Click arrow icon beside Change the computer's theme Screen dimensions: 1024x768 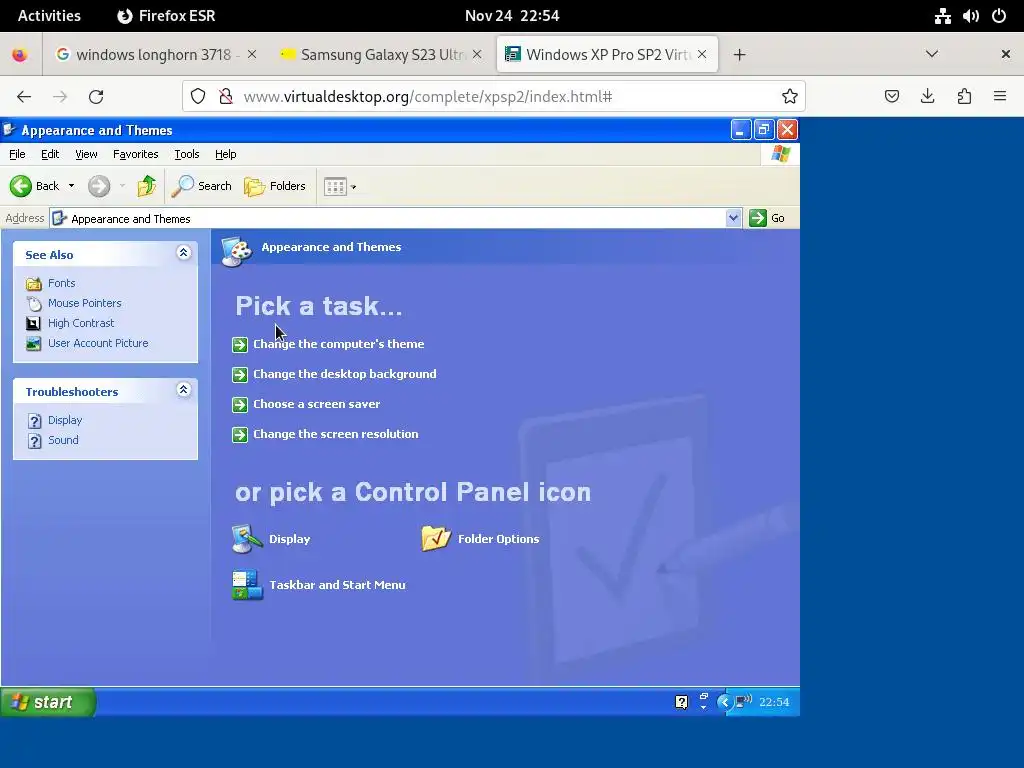pyautogui.click(x=240, y=344)
